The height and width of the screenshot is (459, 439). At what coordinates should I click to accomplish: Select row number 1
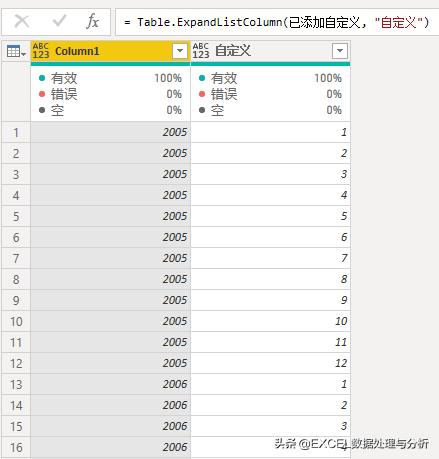coord(16,133)
